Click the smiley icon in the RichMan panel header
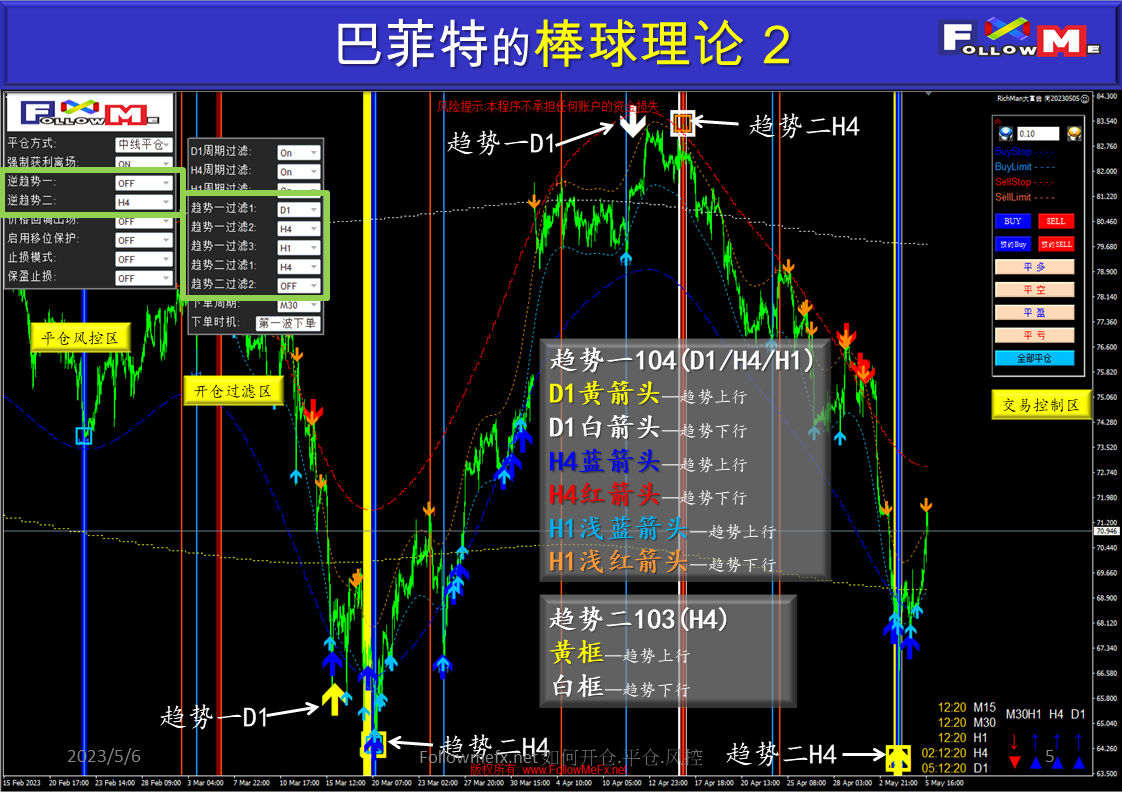 (1085, 98)
